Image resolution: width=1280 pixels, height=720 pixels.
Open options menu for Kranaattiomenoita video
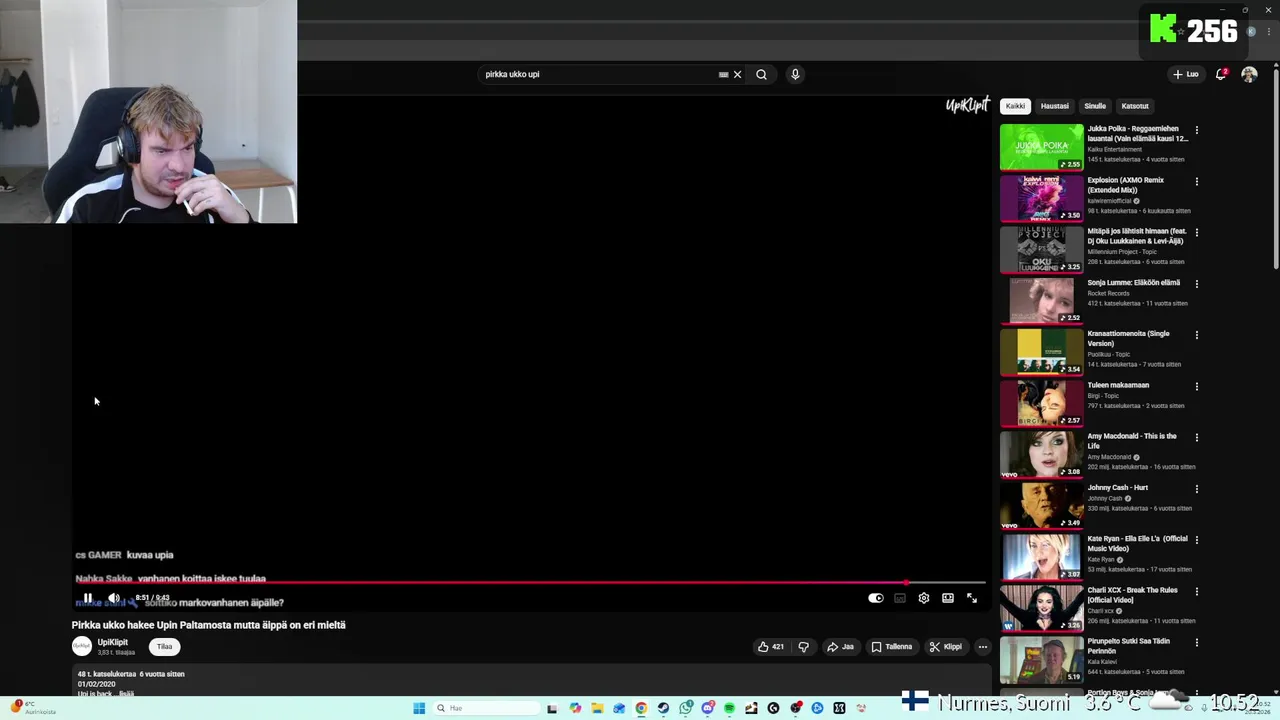coord(1196,335)
